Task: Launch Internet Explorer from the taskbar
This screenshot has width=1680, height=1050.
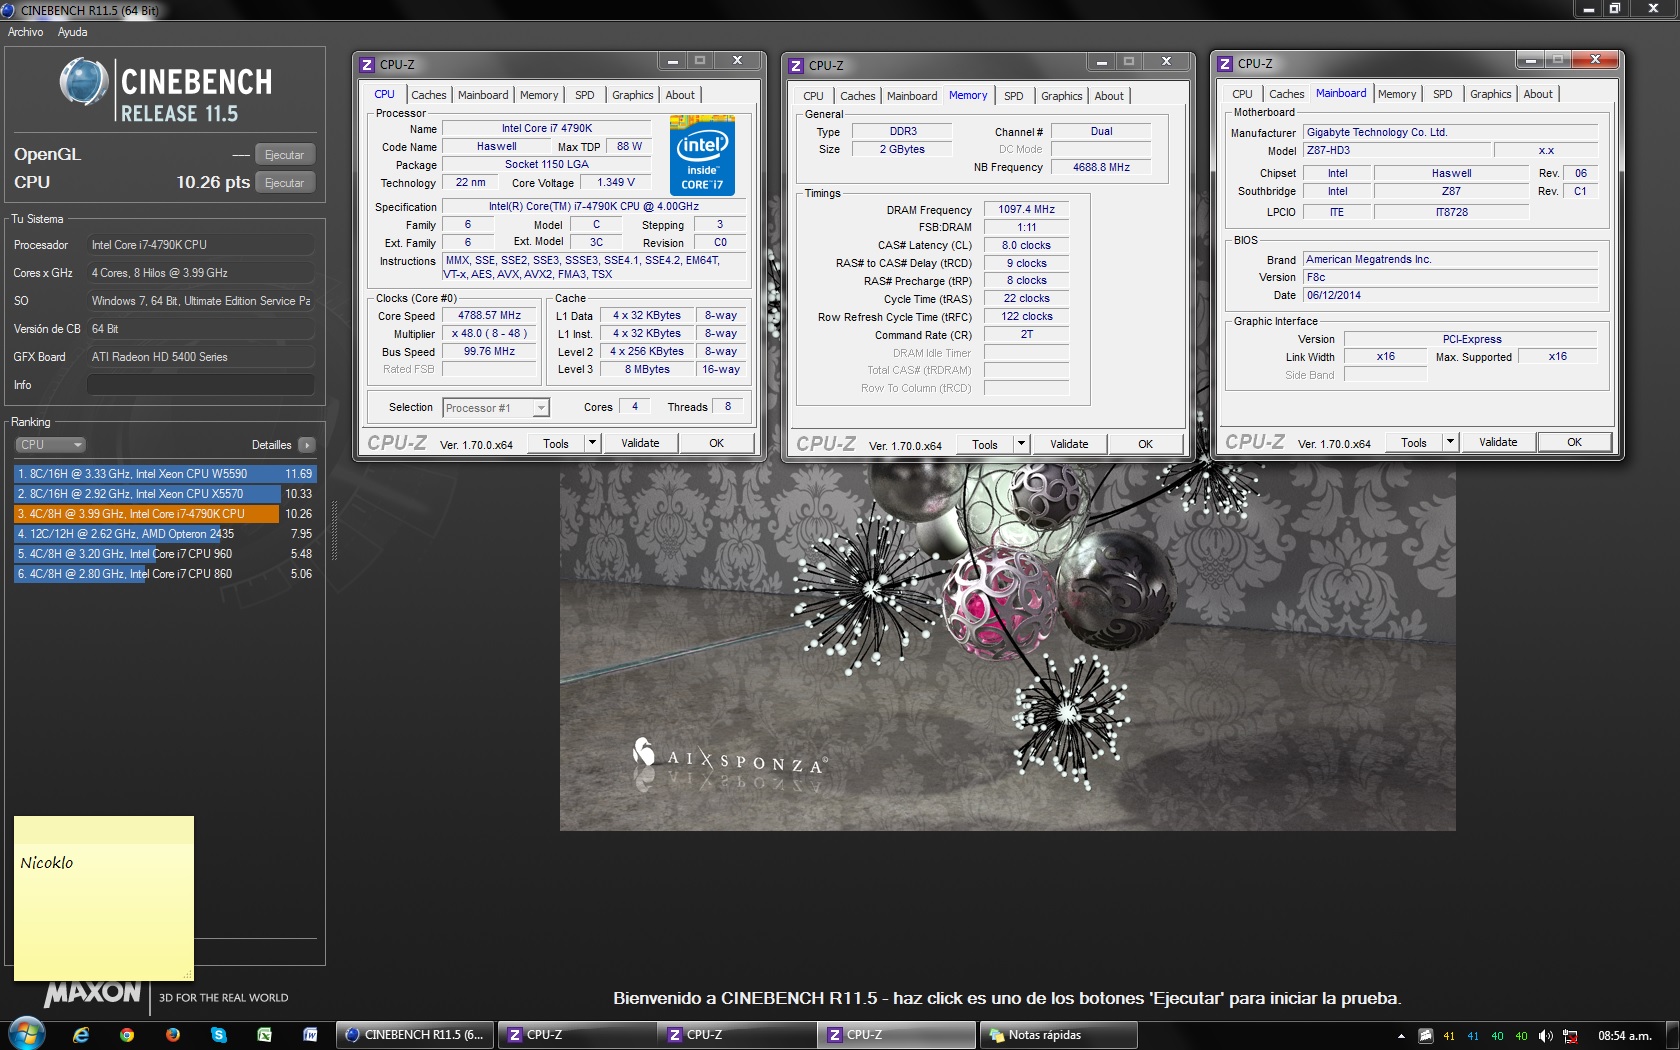Action: pos(81,1035)
